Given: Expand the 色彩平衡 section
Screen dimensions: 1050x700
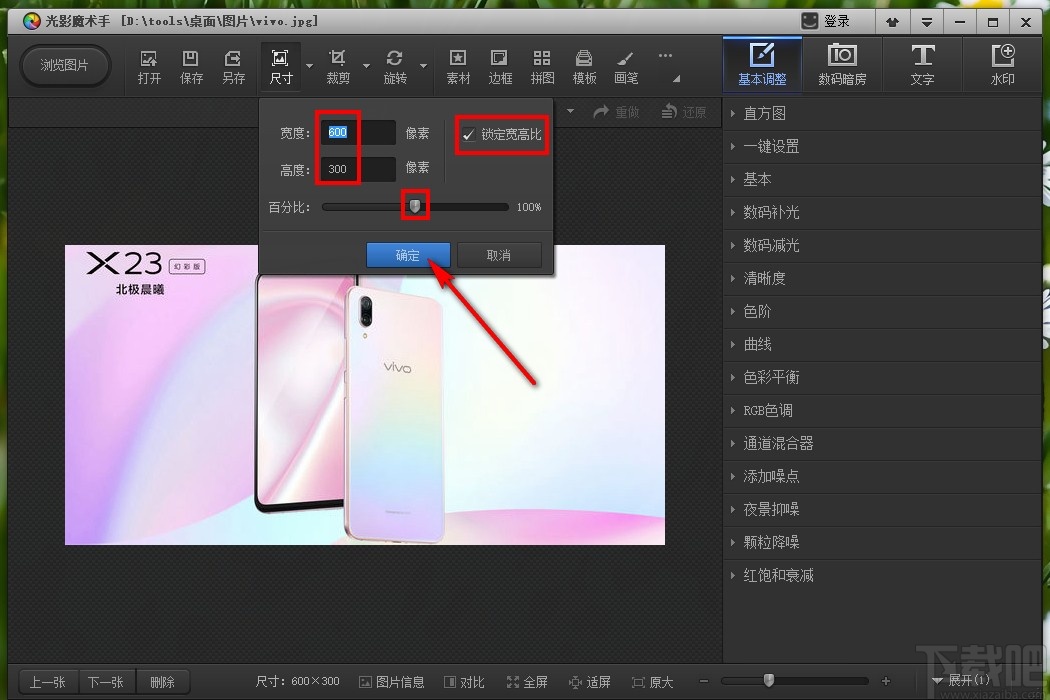Looking at the screenshot, I should point(882,377).
